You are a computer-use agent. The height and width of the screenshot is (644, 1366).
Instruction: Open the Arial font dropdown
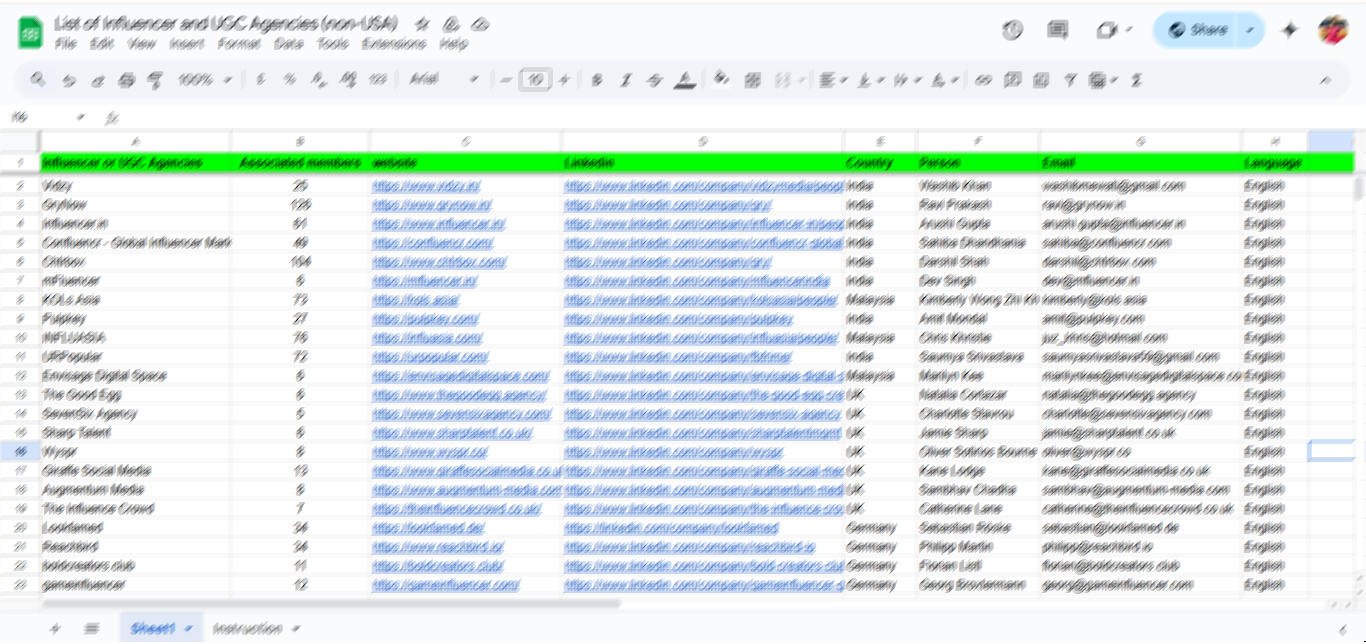(443, 80)
